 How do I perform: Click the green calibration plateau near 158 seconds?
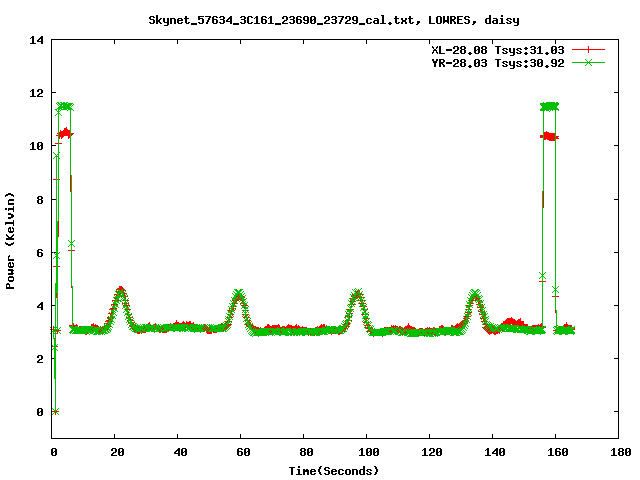click(549, 107)
